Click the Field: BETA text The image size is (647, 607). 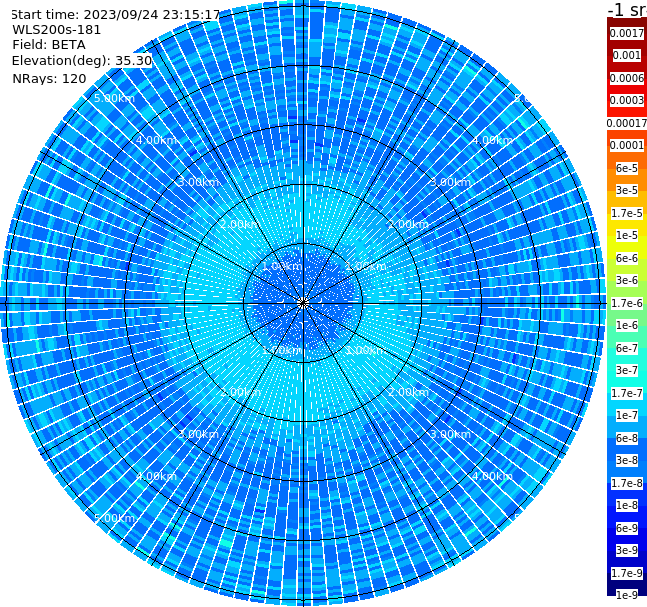(49, 45)
